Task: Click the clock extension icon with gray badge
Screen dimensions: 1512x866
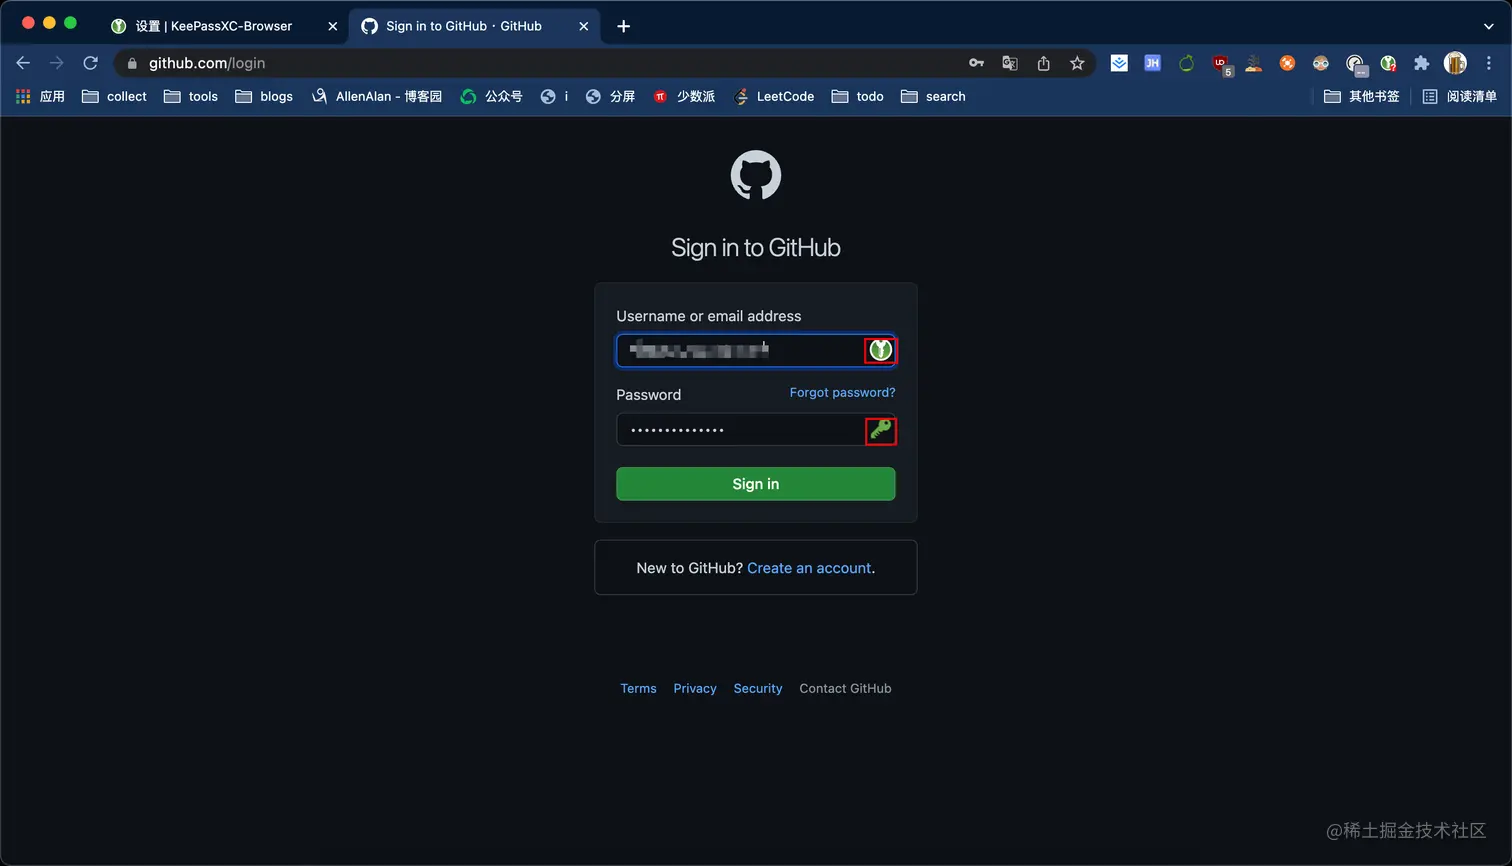Action: click(1355, 64)
